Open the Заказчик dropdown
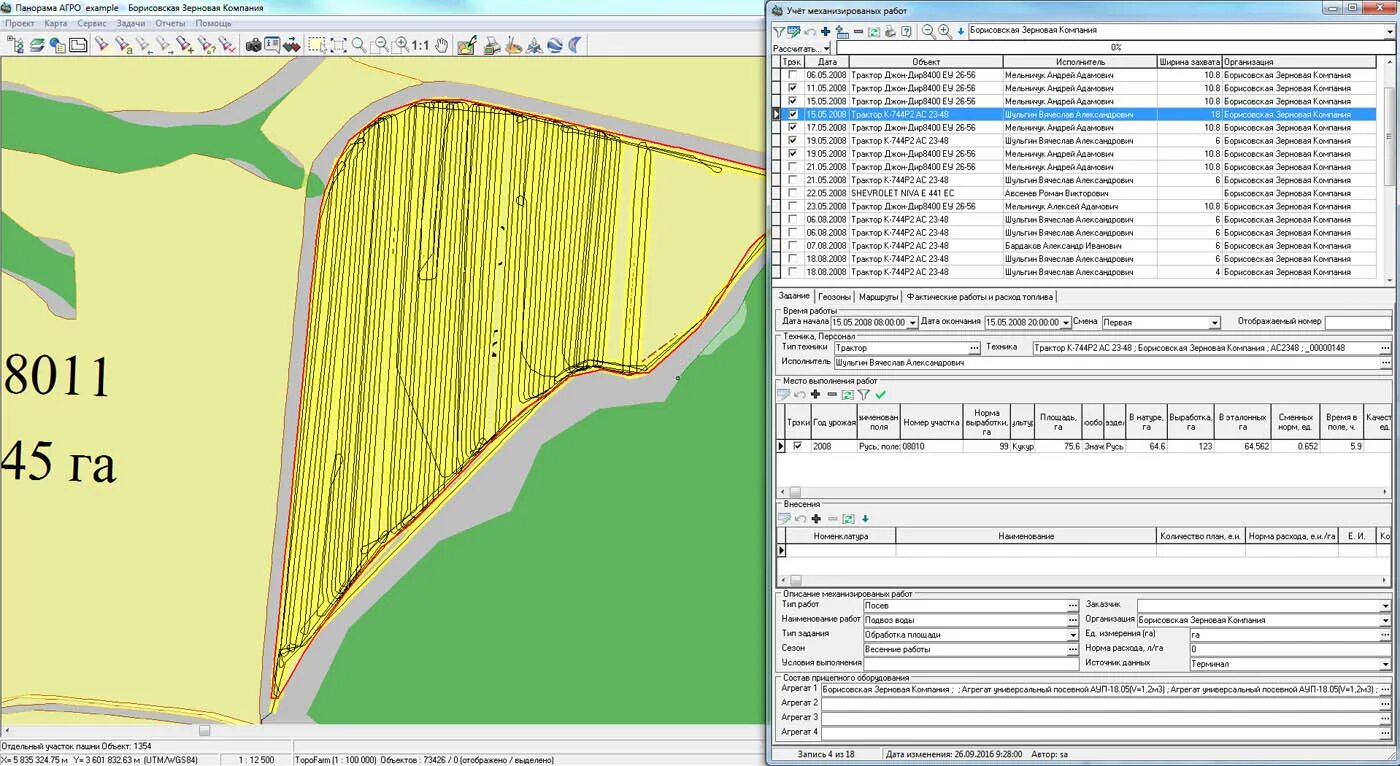 coord(1385,605)
